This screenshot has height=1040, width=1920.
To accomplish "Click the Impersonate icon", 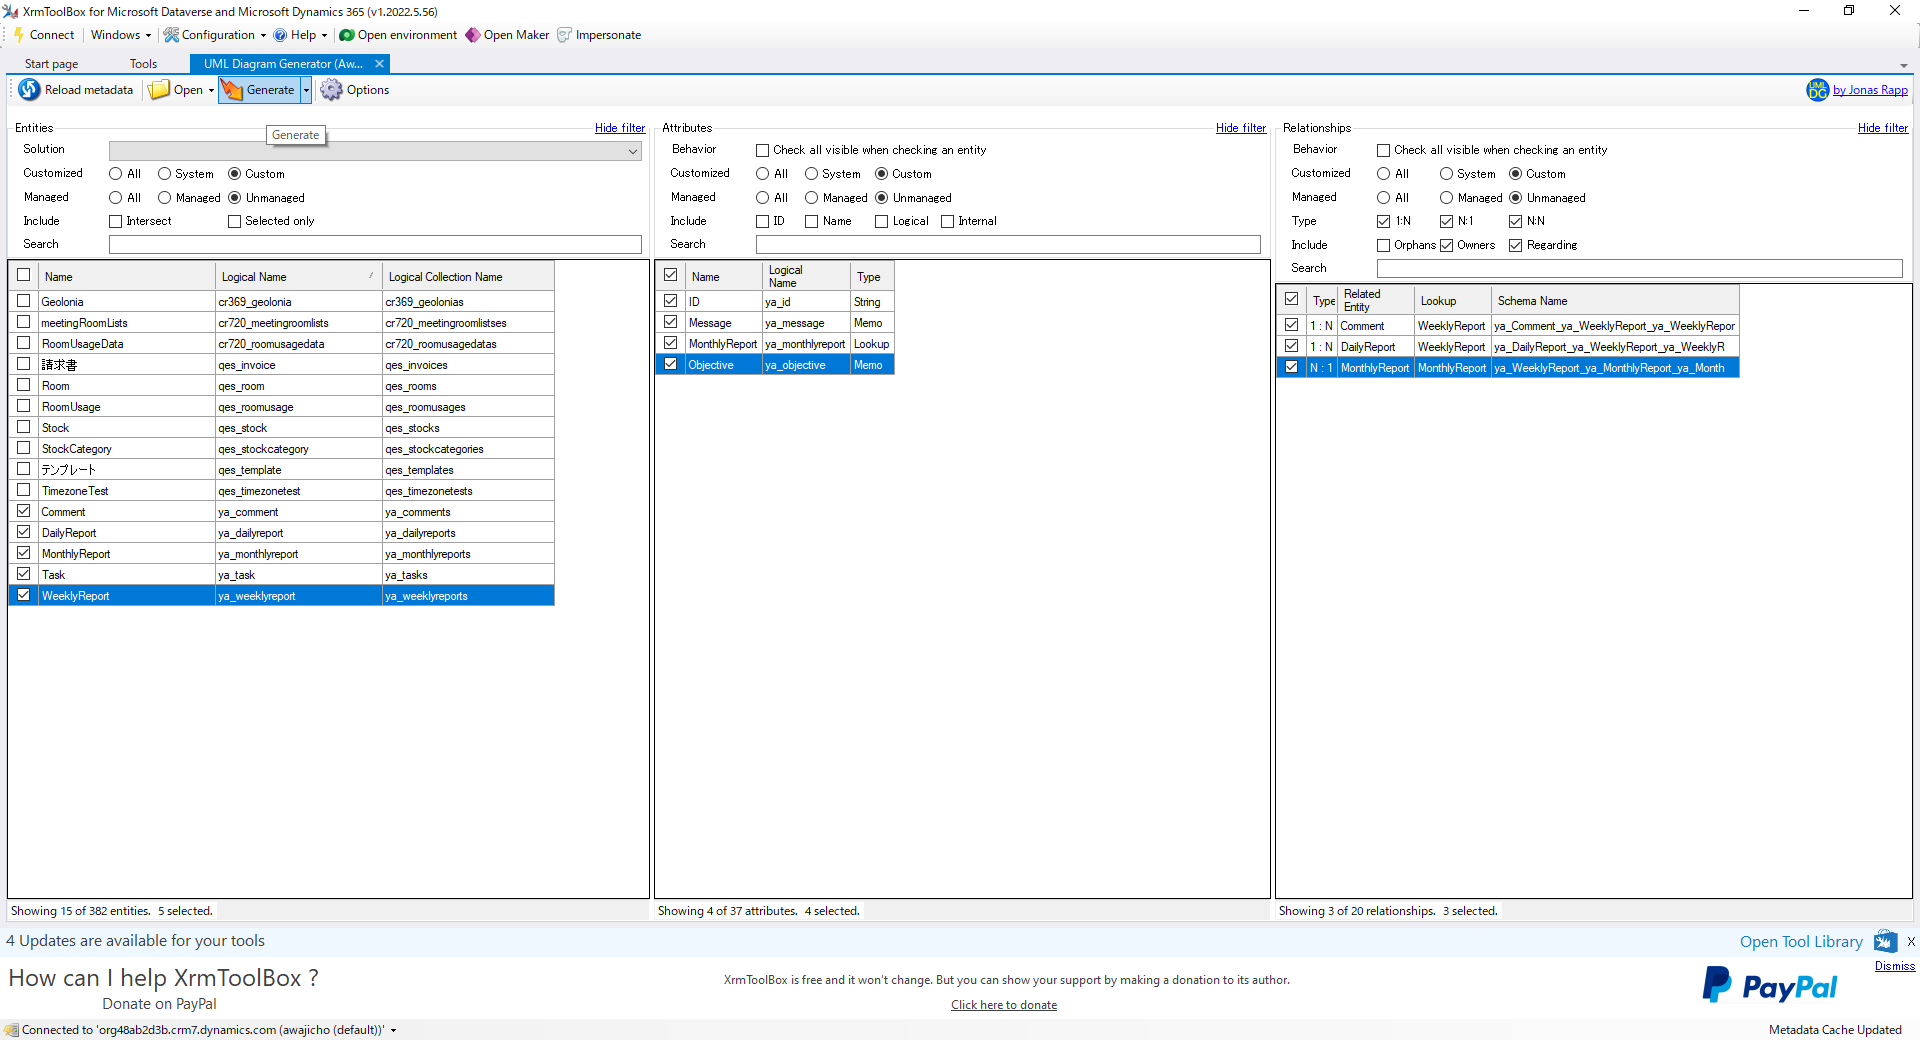I will pyautogui.click(x=565, y=35).
